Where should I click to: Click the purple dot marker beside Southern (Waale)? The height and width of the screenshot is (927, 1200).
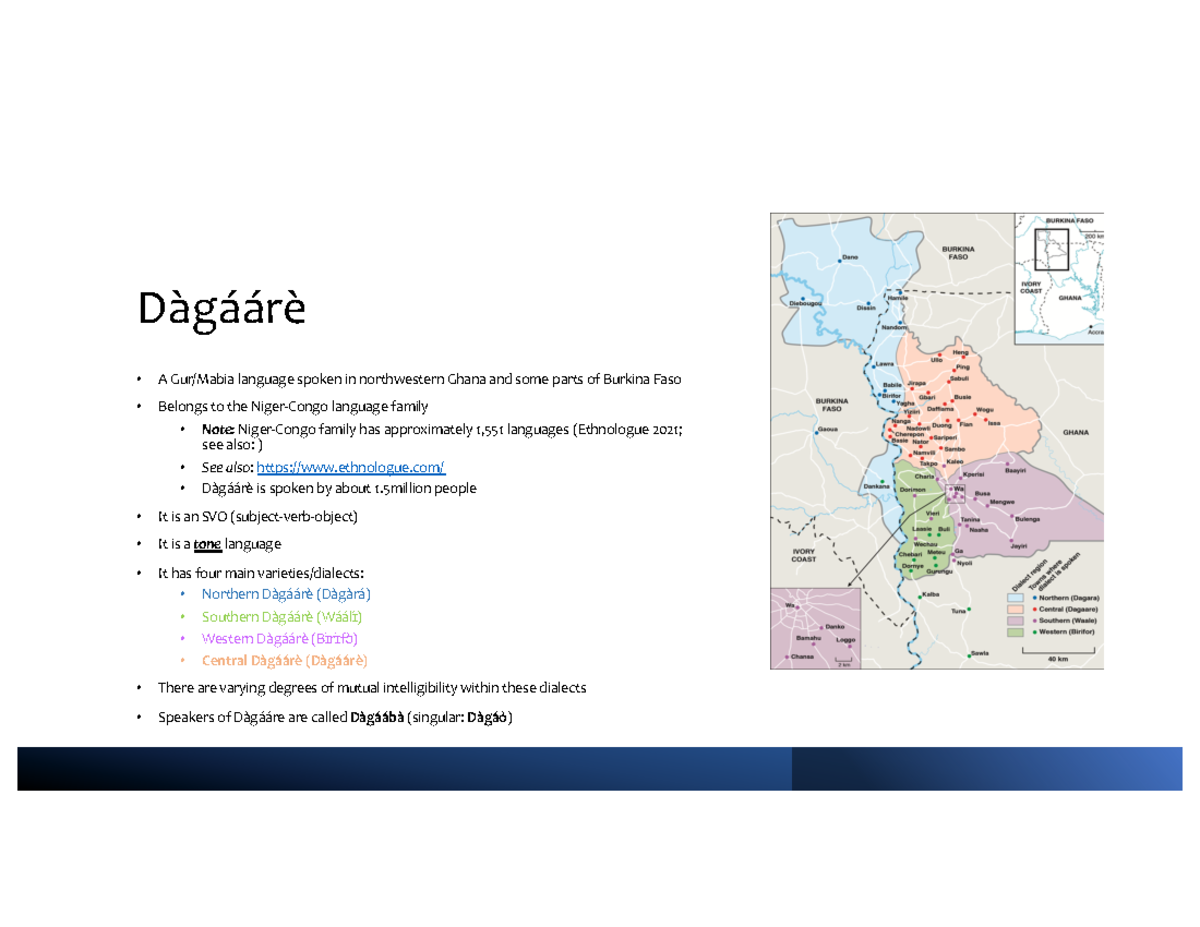[x=1035, y=620]
